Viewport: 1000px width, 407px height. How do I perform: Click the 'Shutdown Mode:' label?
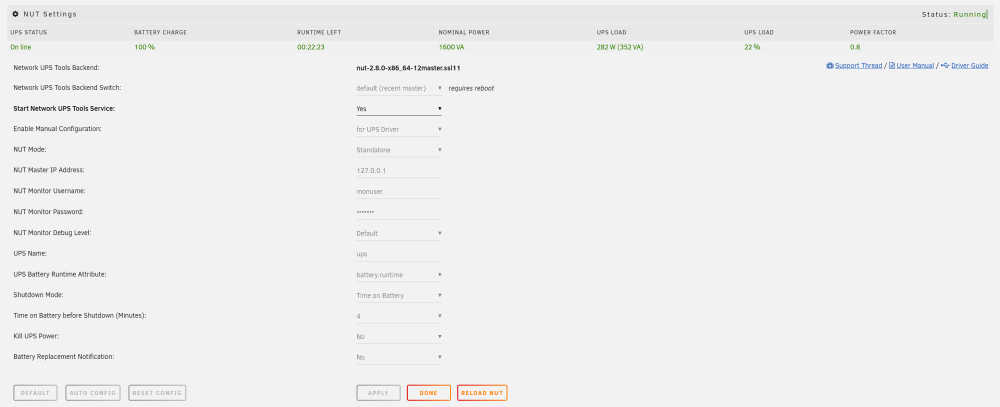coord(38,295)
